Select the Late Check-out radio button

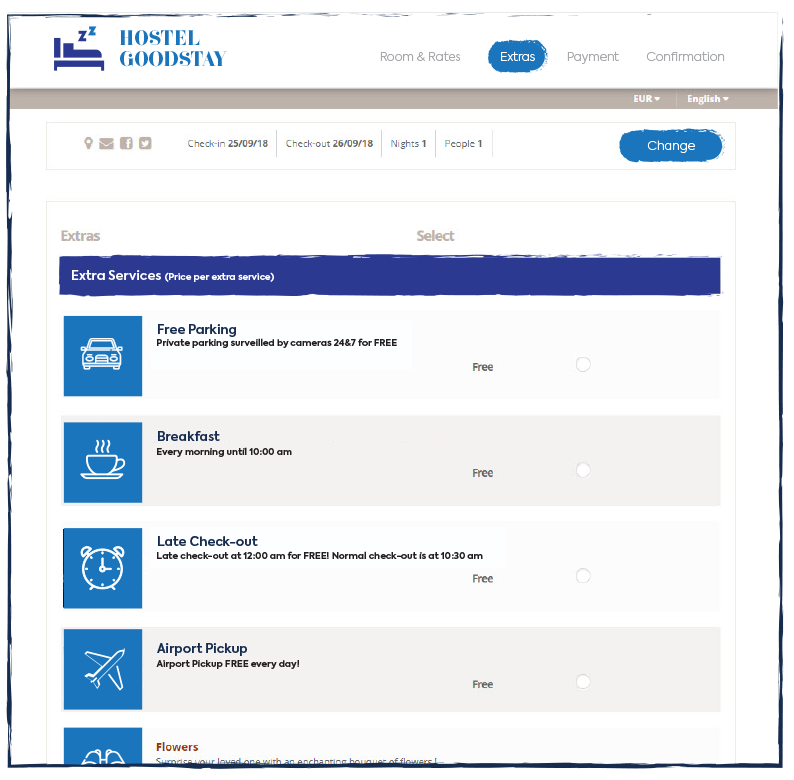[x=583, y=576]
